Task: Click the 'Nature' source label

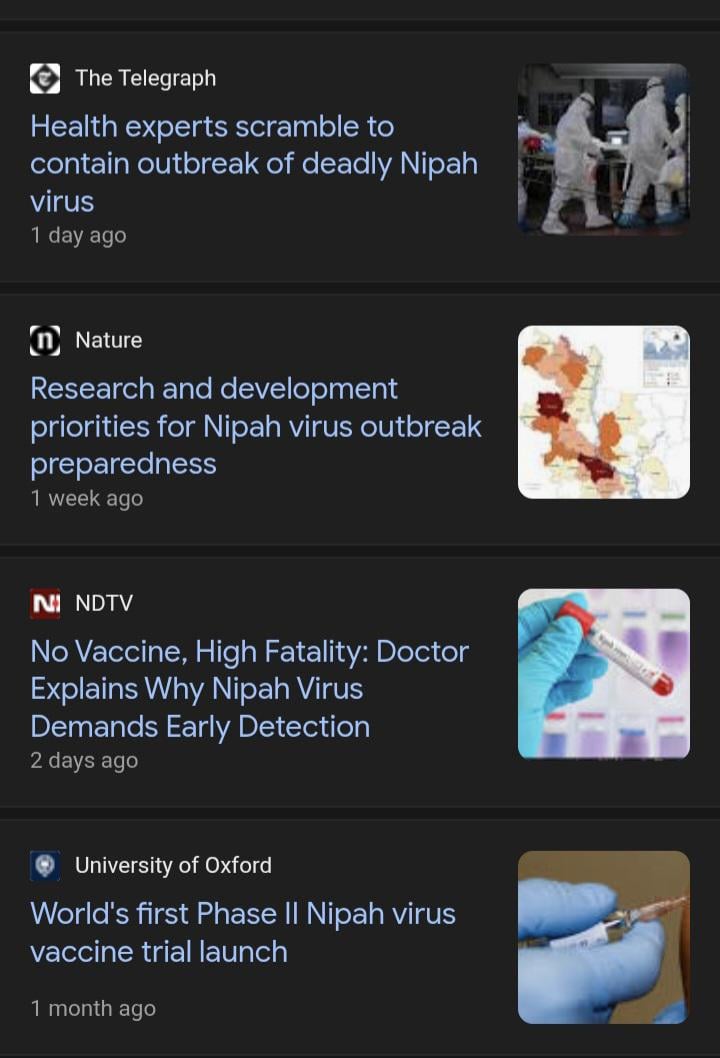Action: [108, 340]
